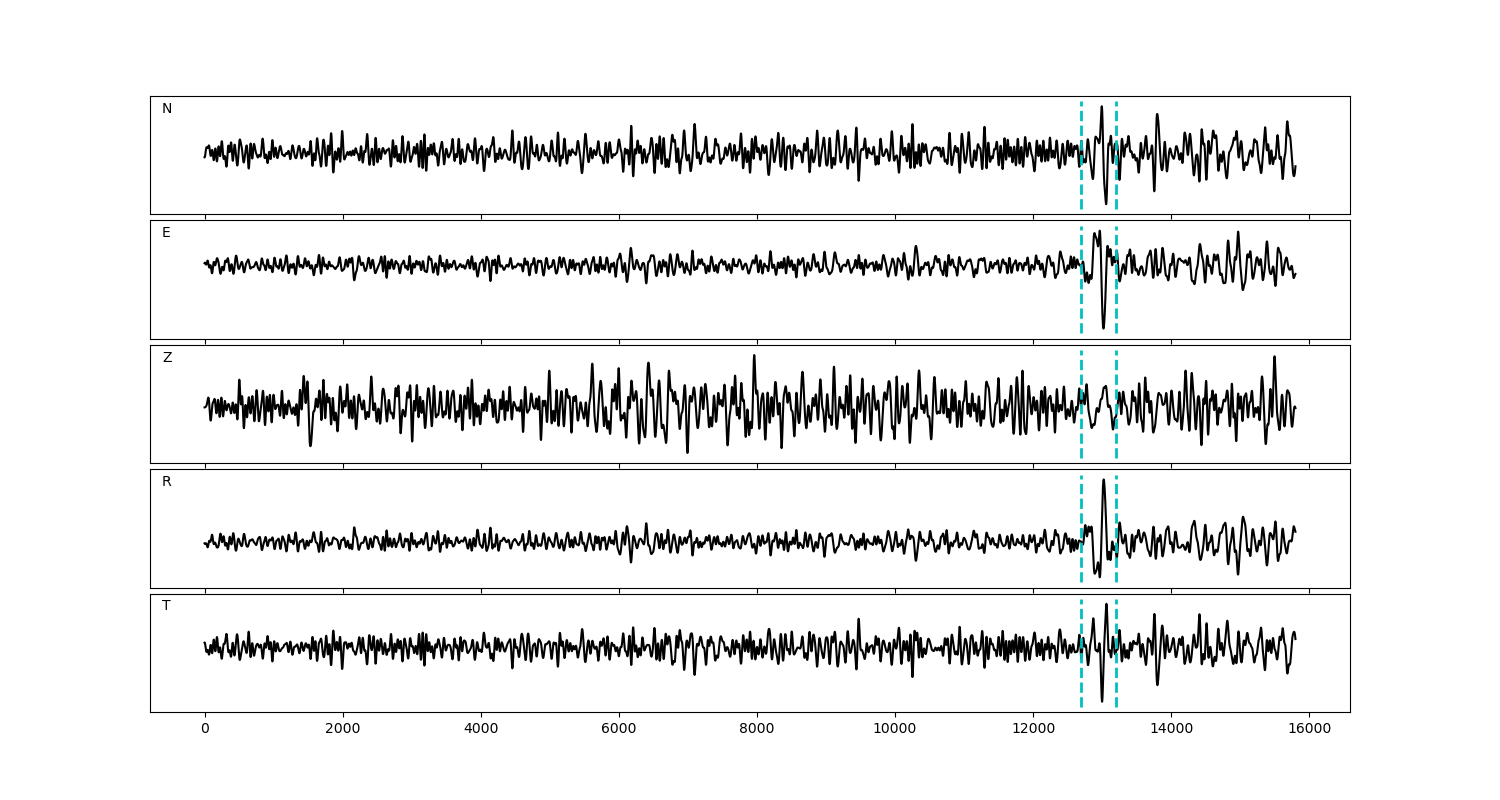Screen dimensions: 1500x800
Task: Click the E channel label
Action: click(166, 233)
